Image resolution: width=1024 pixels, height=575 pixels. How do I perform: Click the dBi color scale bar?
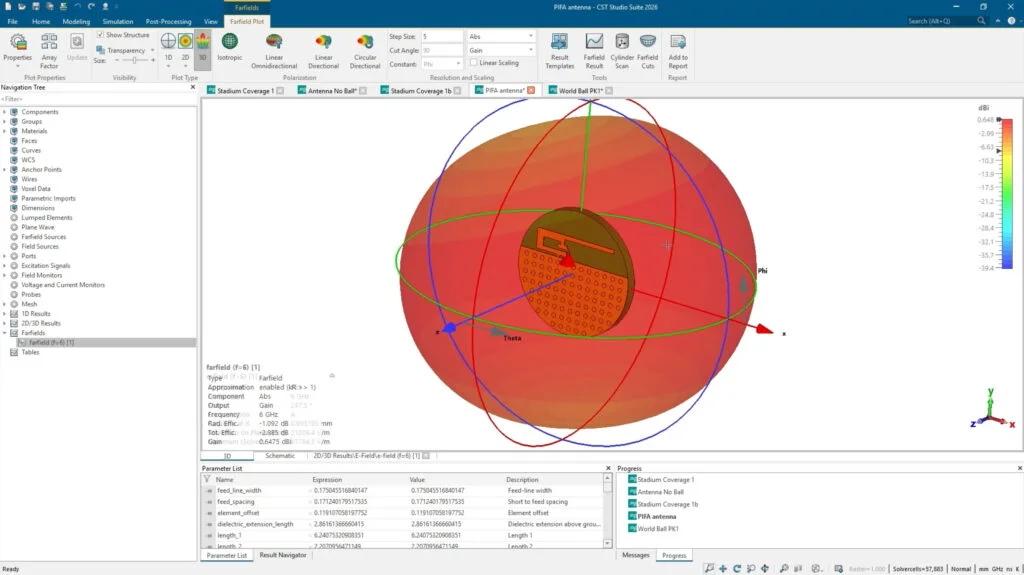coord(1007,193)
